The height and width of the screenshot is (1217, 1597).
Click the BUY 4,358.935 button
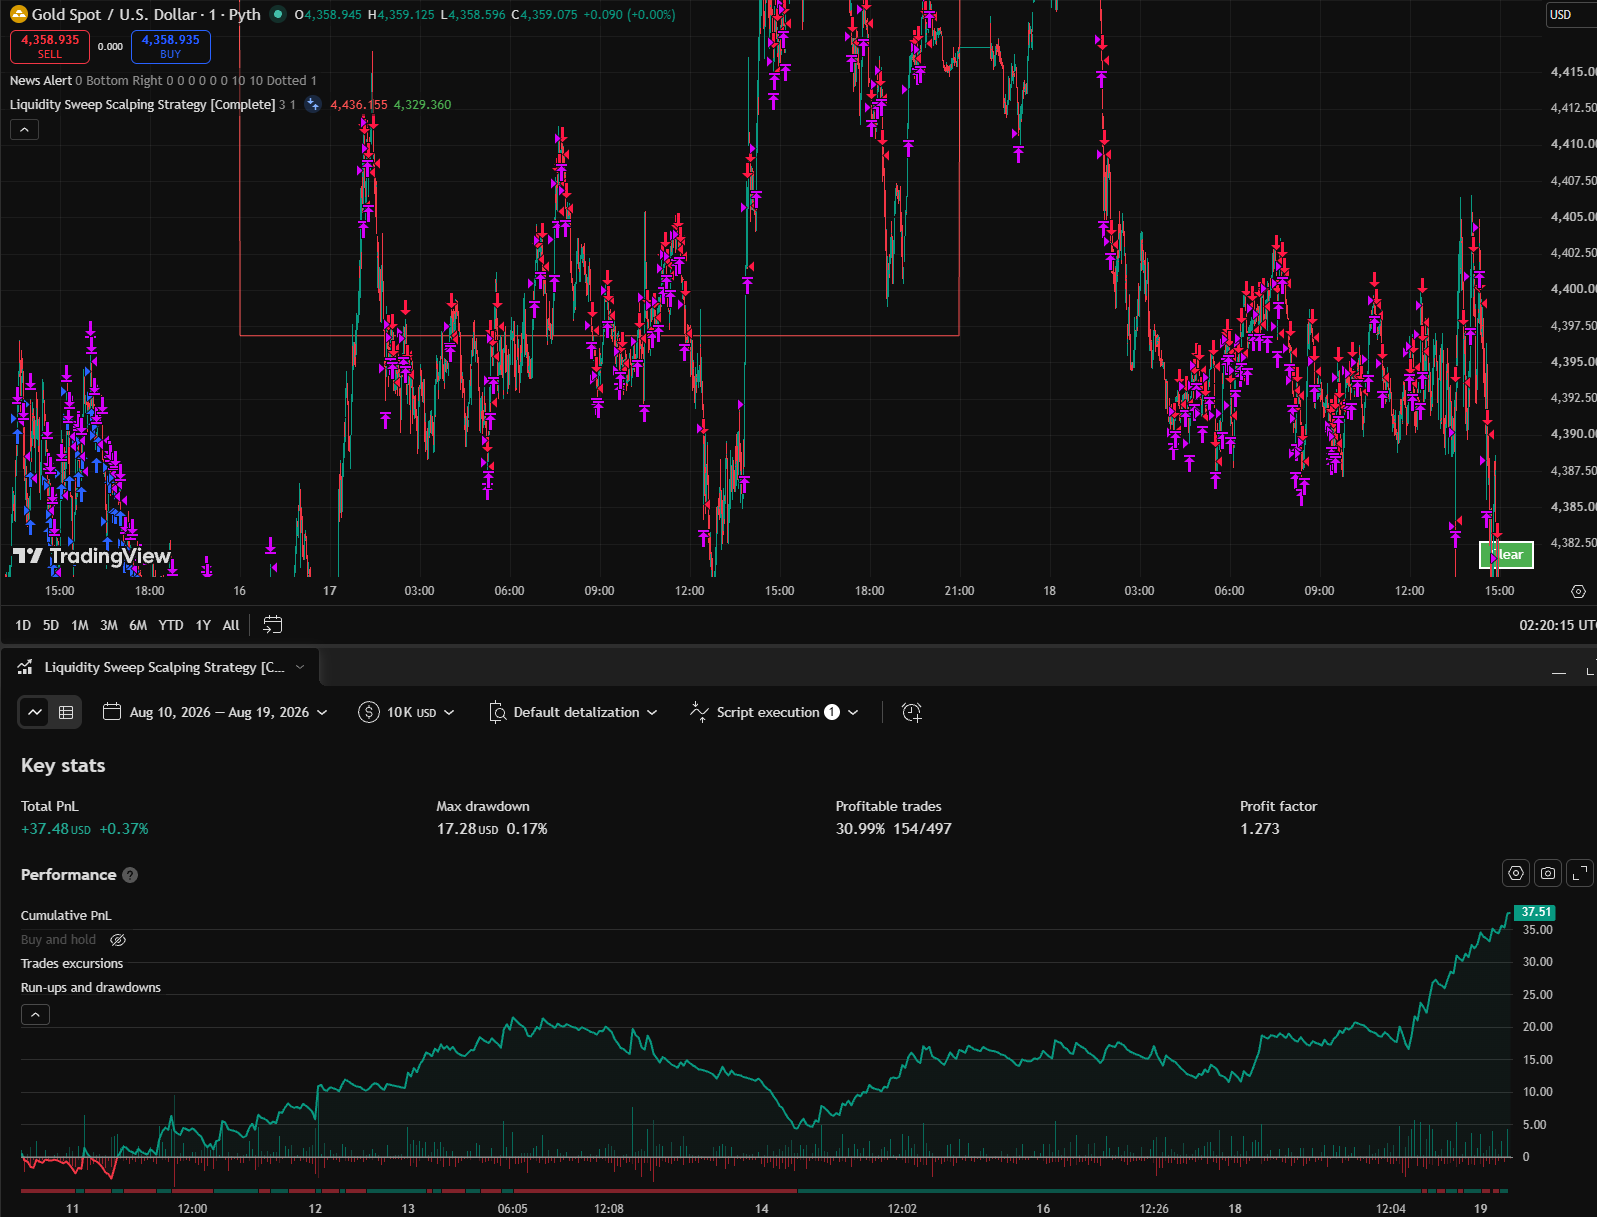[x=171, y=46]
